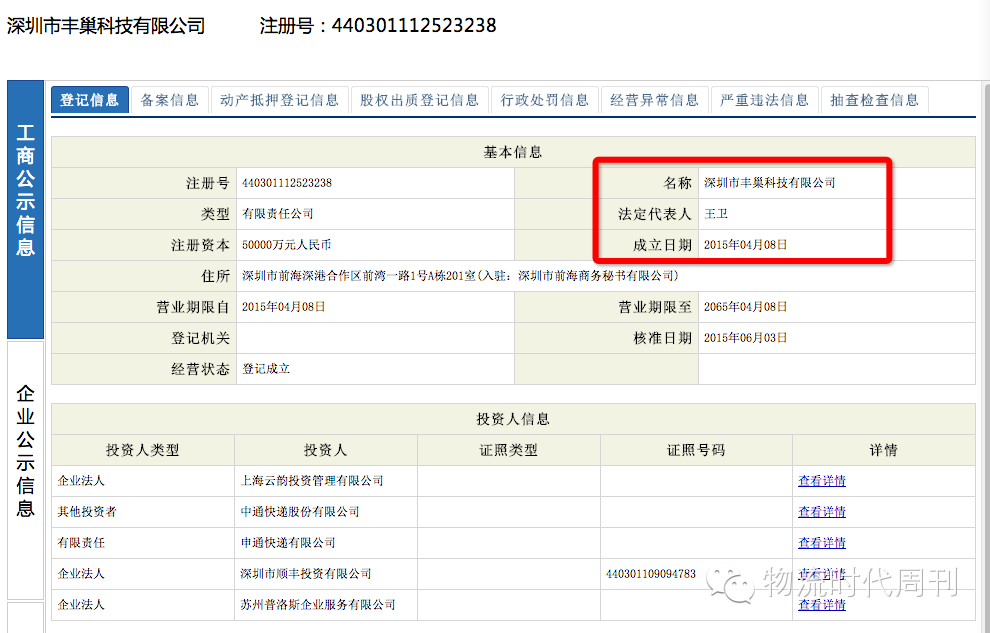Select investor 深圳市顺丰投资有限公司
This screenshot has width=990, height=633.
click(x=306, y=574)
